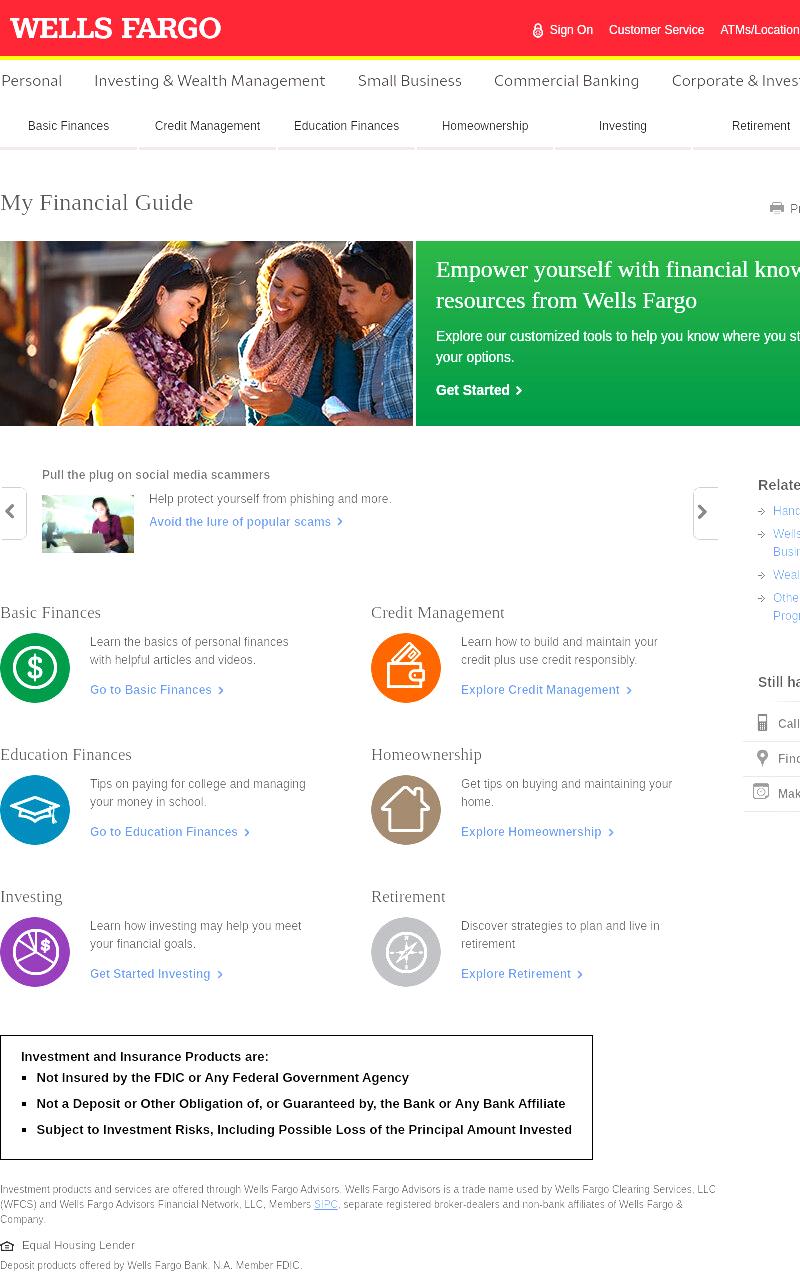The width and height of the screenshot is (800, 1280).
Task: Switch to the Basic Finances tab
Action: [68, 127]
